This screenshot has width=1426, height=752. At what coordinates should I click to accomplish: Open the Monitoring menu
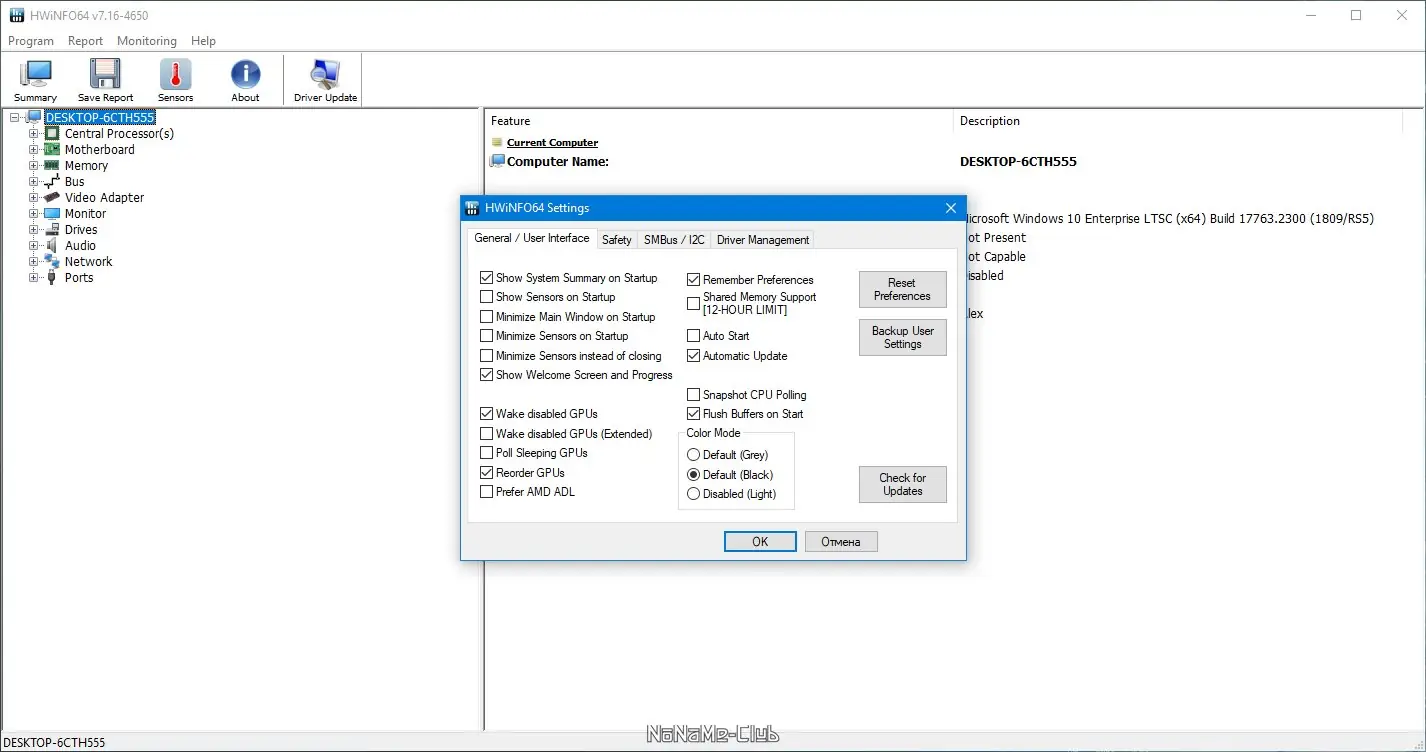coord(147,41)
